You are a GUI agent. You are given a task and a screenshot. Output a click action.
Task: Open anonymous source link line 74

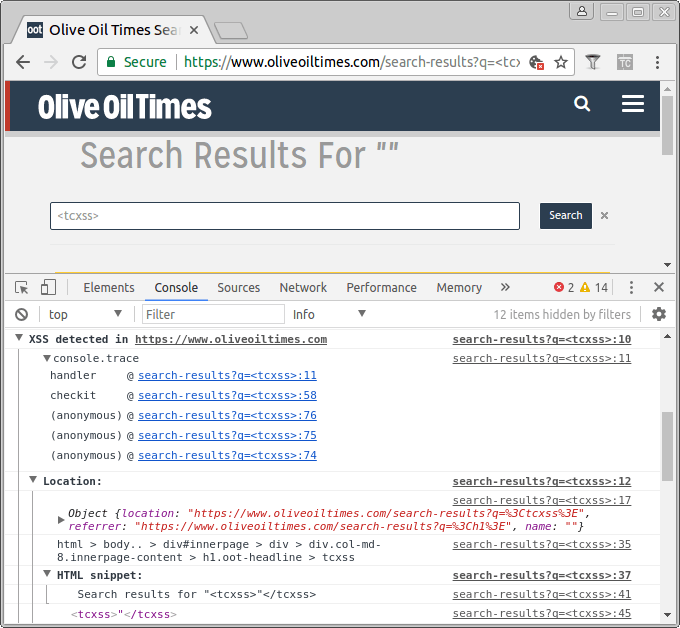pyautogui.click(x=227, y=455)
